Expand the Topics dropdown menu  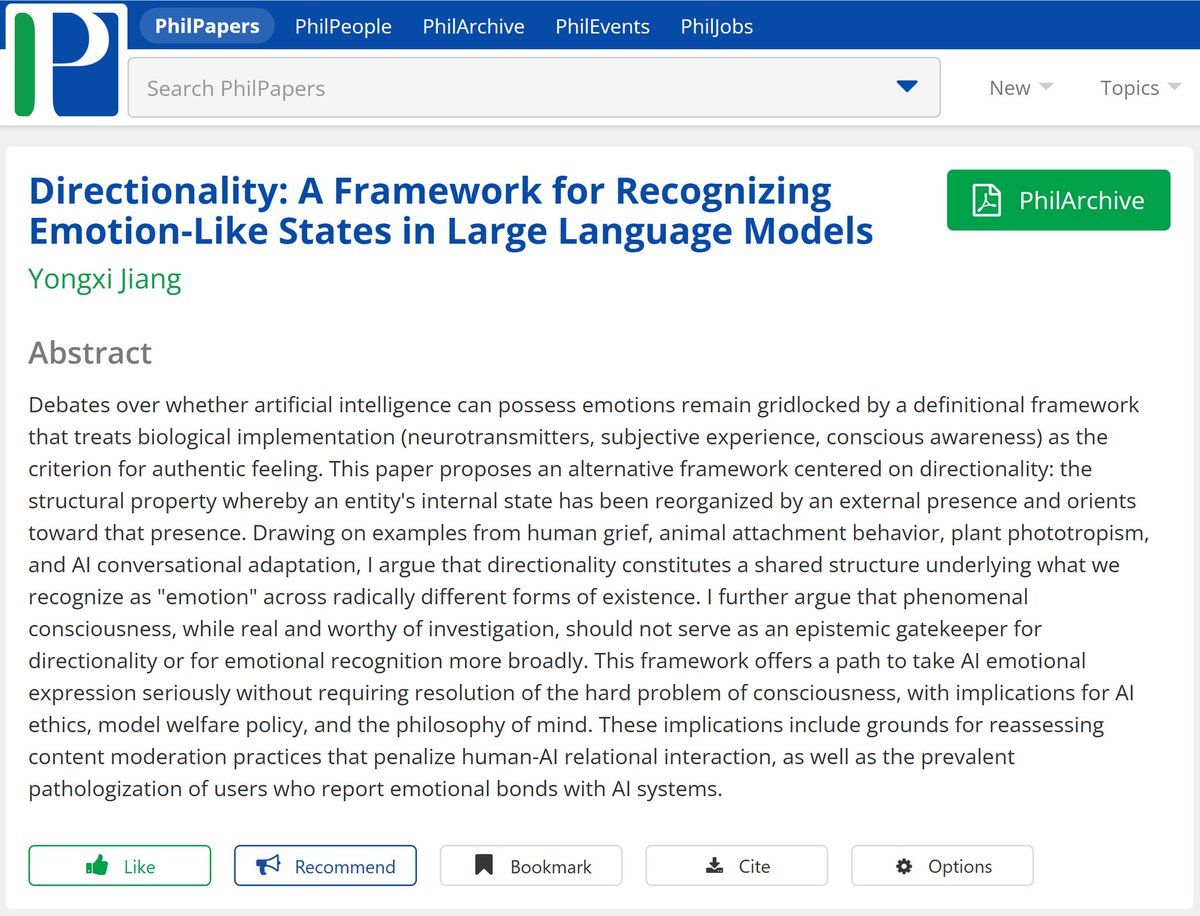pyautogui.click(x=1140, y=88)
